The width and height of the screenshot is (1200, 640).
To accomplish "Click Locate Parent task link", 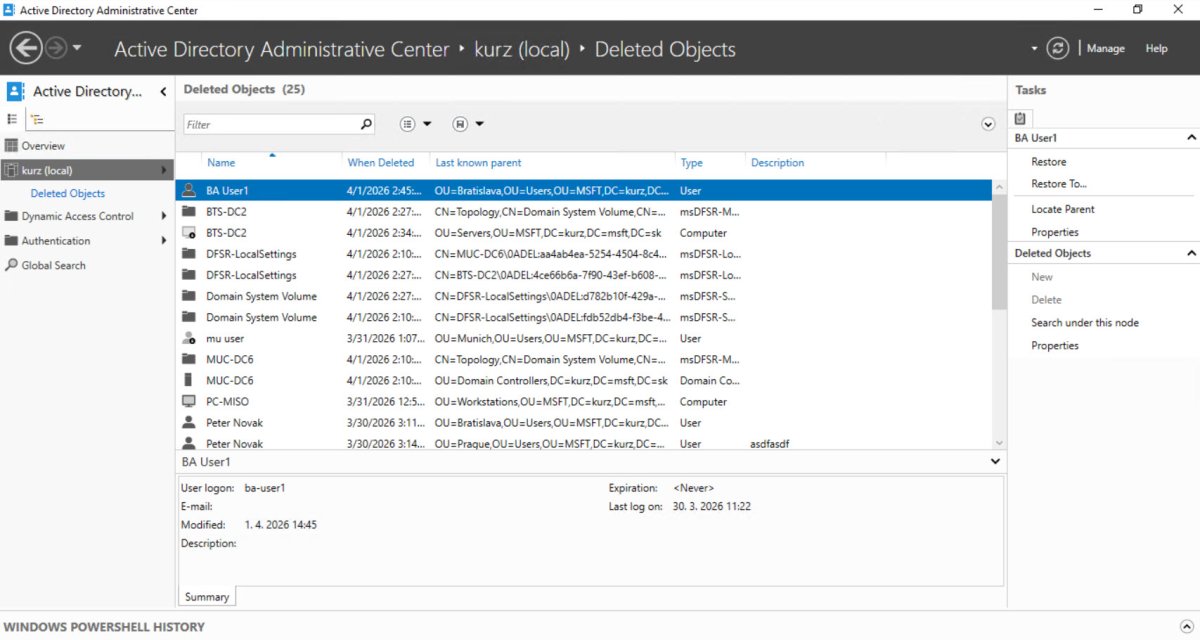I will 1062,209.
